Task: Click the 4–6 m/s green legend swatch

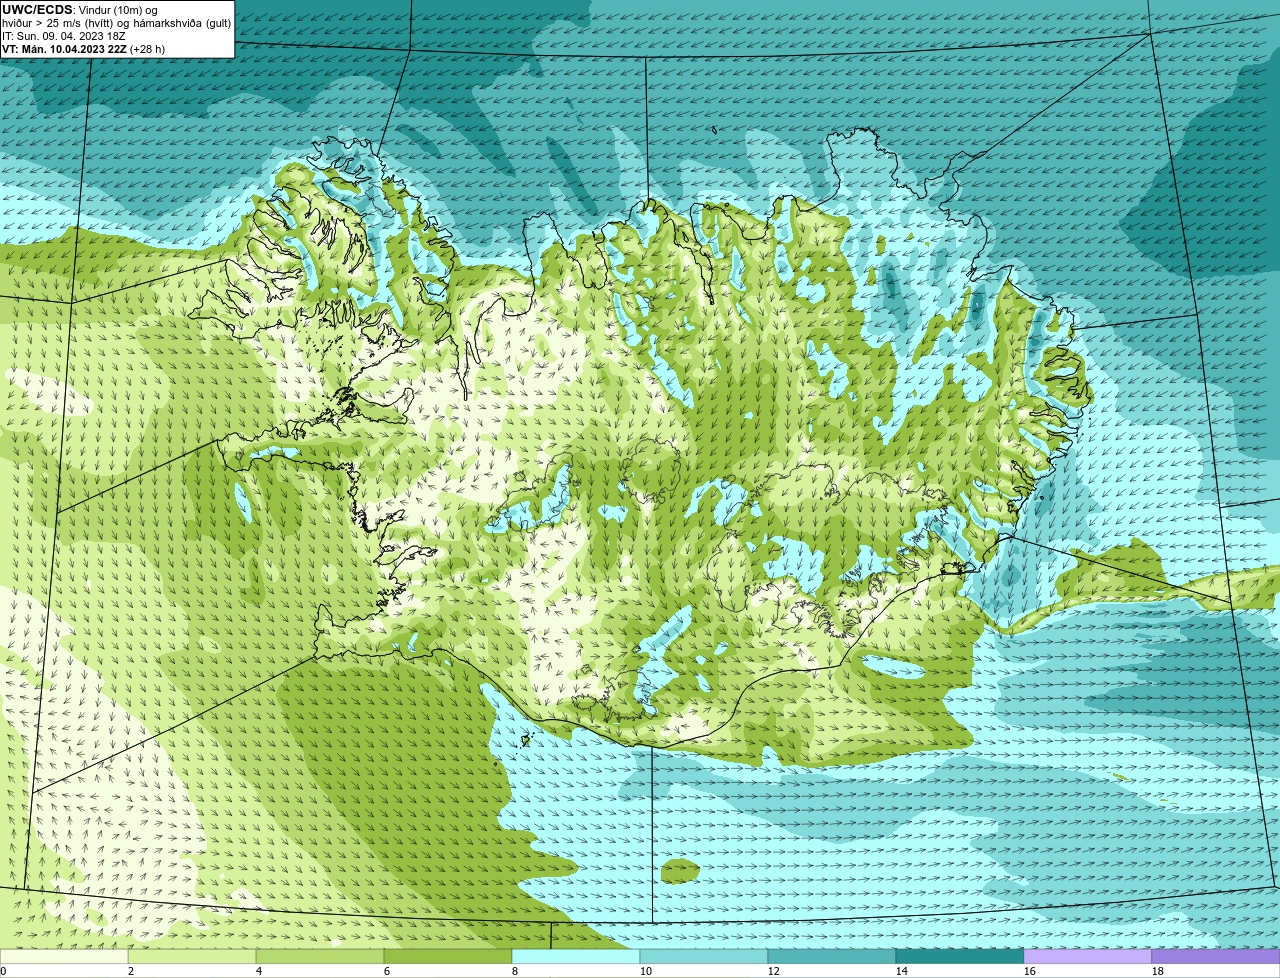Action: (x=320, y=956)
